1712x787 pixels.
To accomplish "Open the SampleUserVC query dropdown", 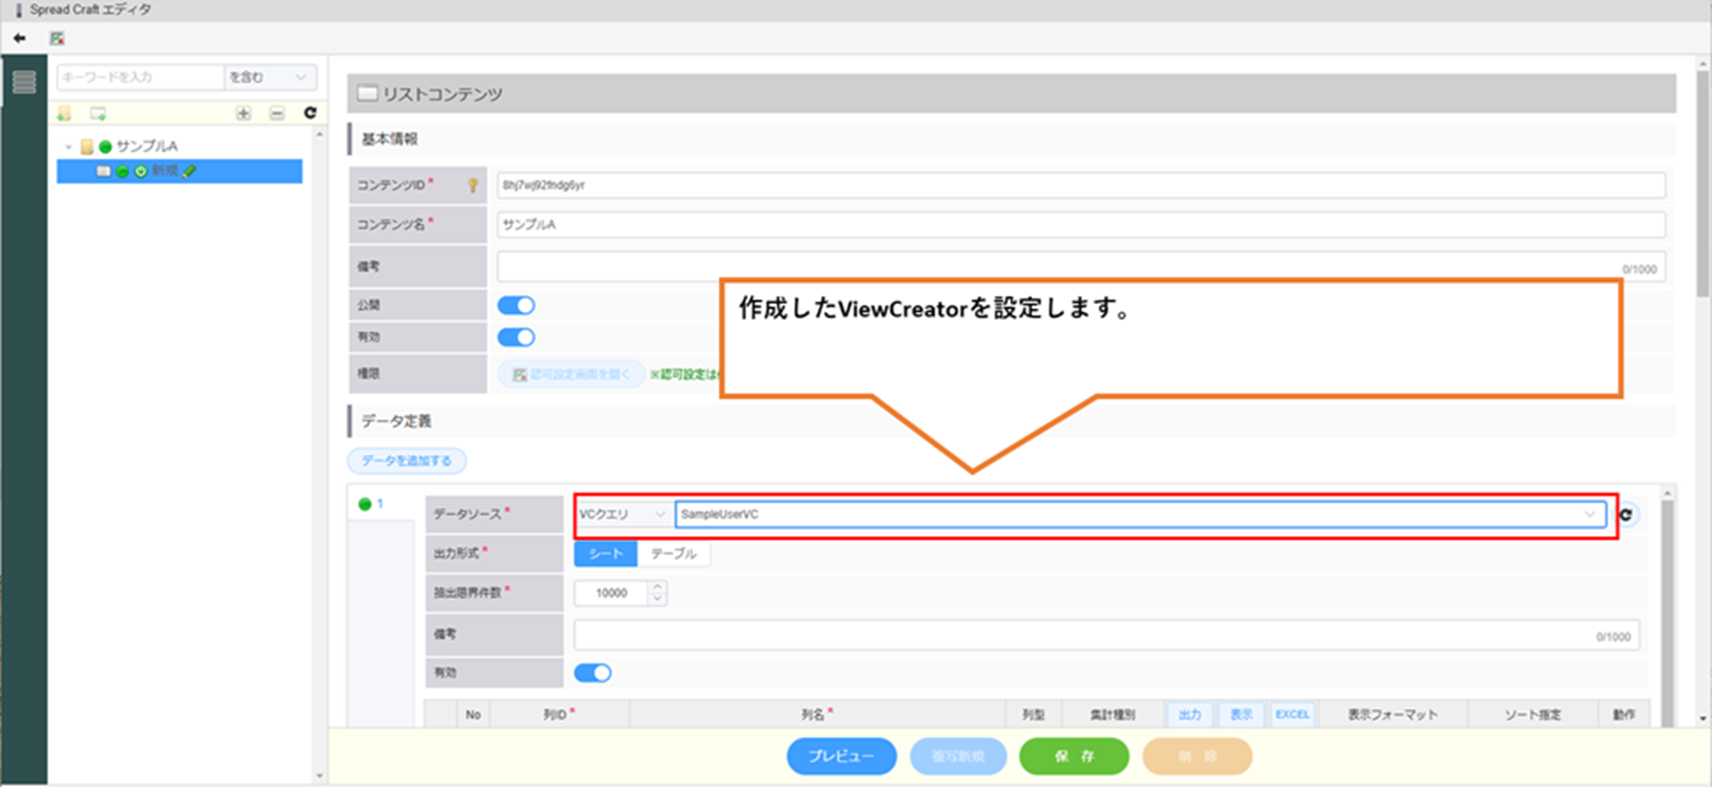I will point(1140,514).
